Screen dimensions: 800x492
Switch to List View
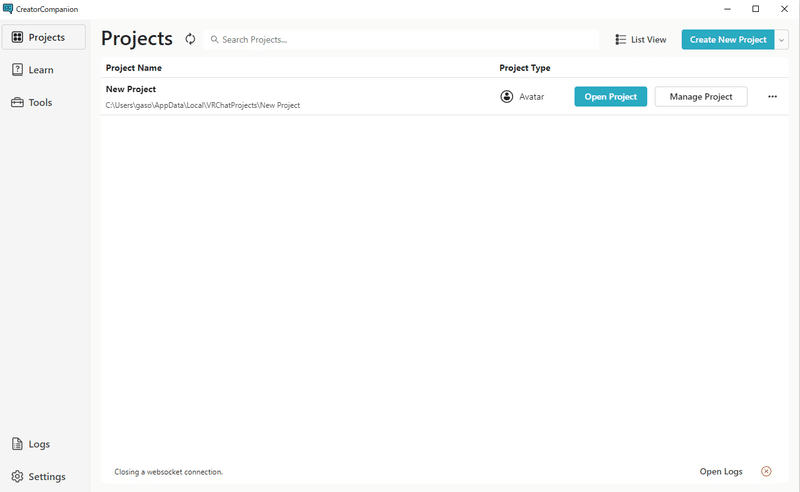tap(641, 39)
